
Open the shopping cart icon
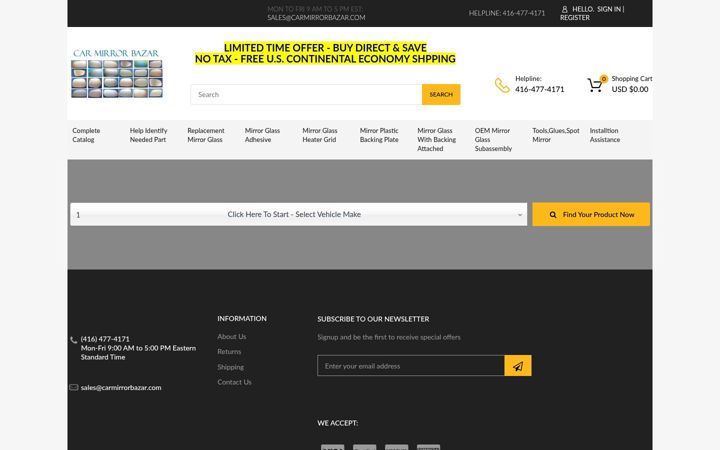[596, 84]
